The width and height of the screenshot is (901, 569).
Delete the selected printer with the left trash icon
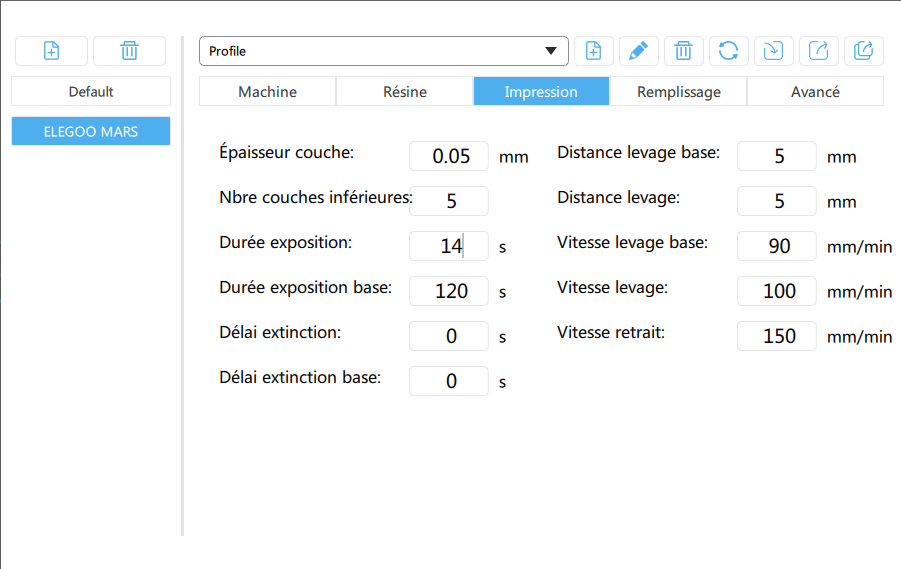pos(129,51)
